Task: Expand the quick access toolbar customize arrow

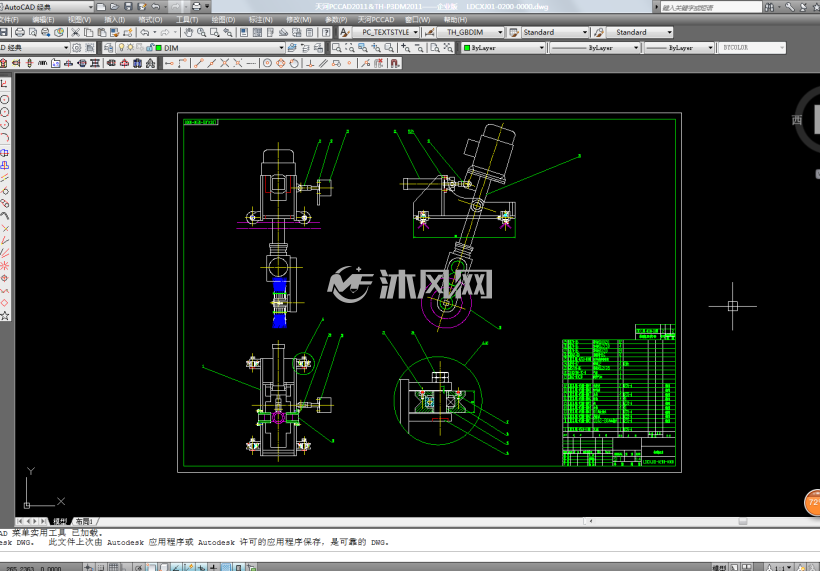Action: (208, 6)
